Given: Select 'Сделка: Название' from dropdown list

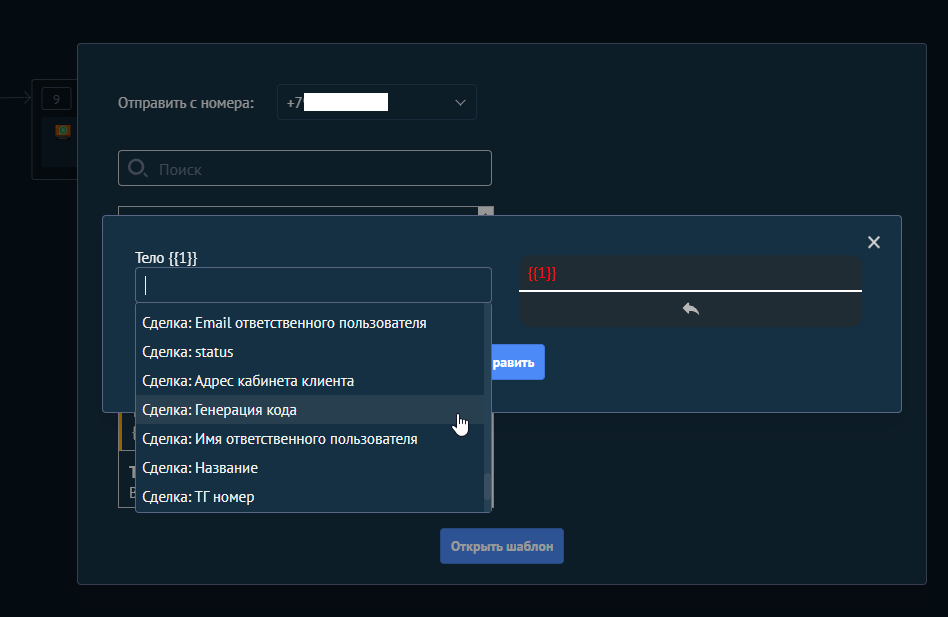Looking at the screenshot, I should pos(310,468).
